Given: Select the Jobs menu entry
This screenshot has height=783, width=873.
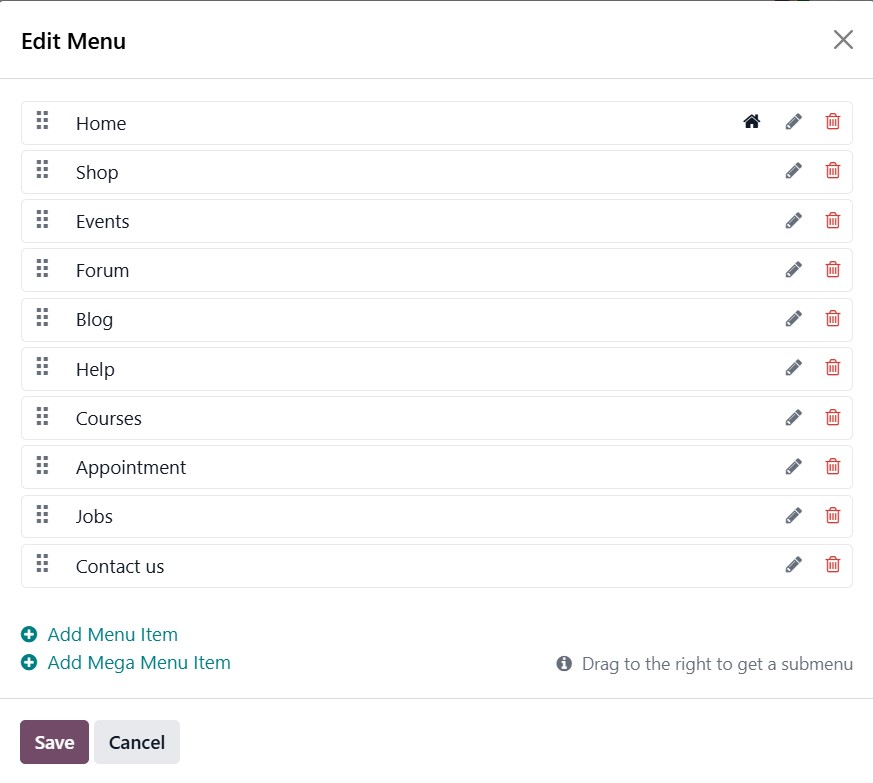Looking at the screenshot, I should point(94,517).
